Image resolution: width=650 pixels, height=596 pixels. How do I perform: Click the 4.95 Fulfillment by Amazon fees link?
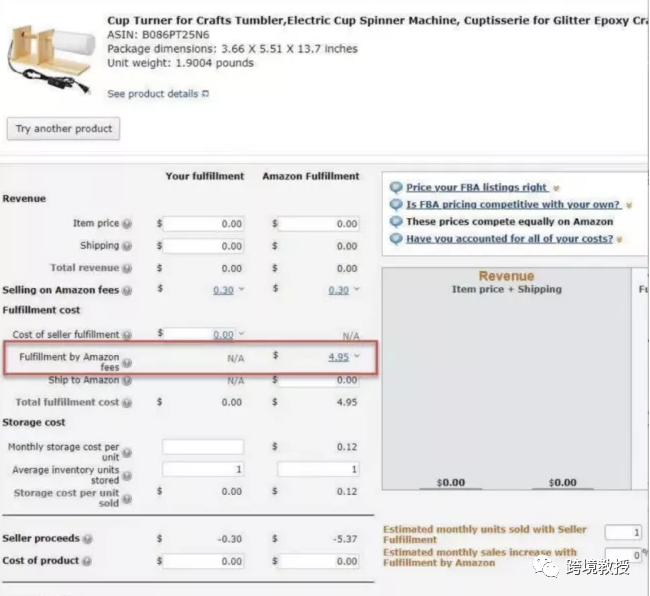point(339,357)
